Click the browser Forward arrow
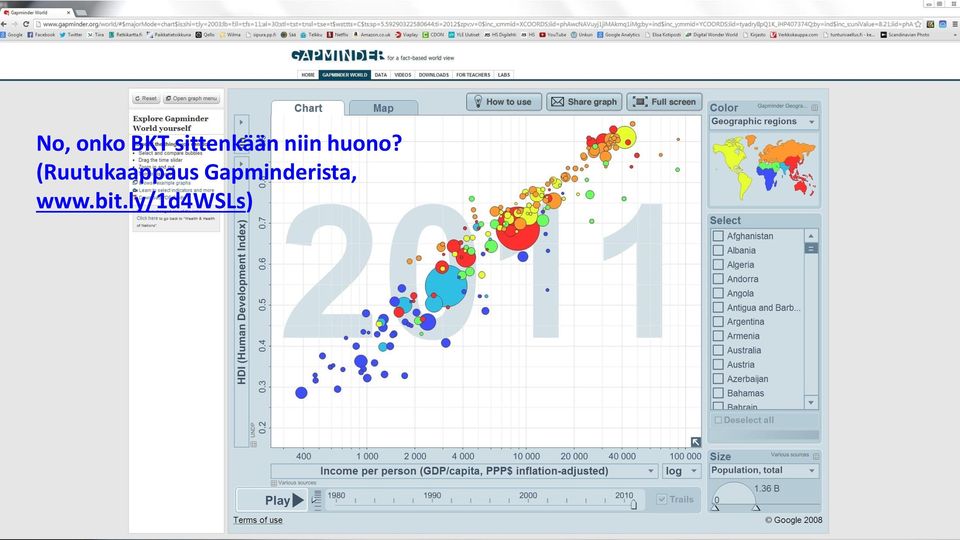Image resolution: width=960 pixels, height=540 pixels. coord(15,24)
